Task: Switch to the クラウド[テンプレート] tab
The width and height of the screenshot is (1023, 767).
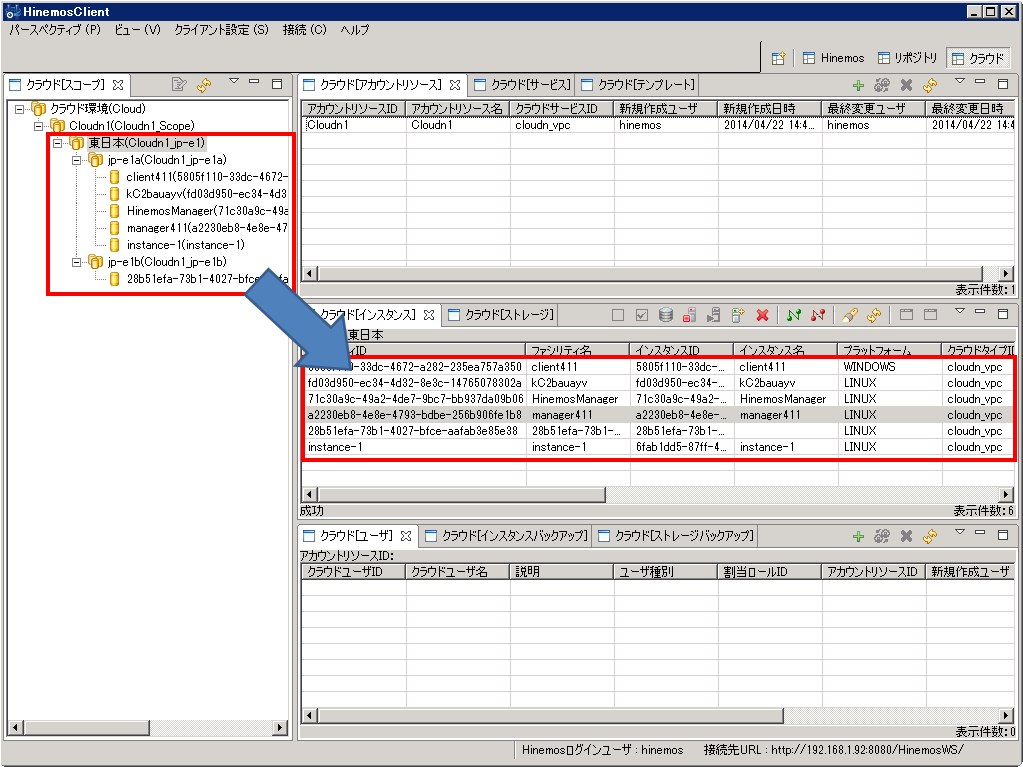Action: [x=638, y=85]
